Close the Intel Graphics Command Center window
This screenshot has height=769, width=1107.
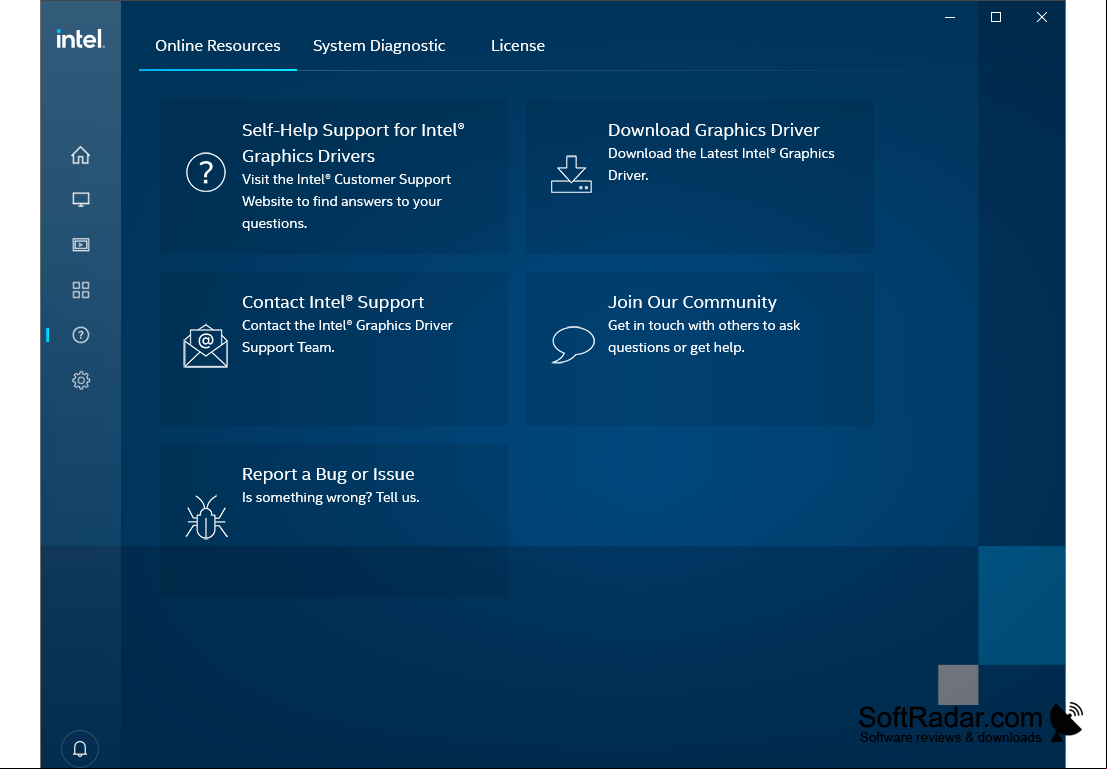(x=1041, y=17)
